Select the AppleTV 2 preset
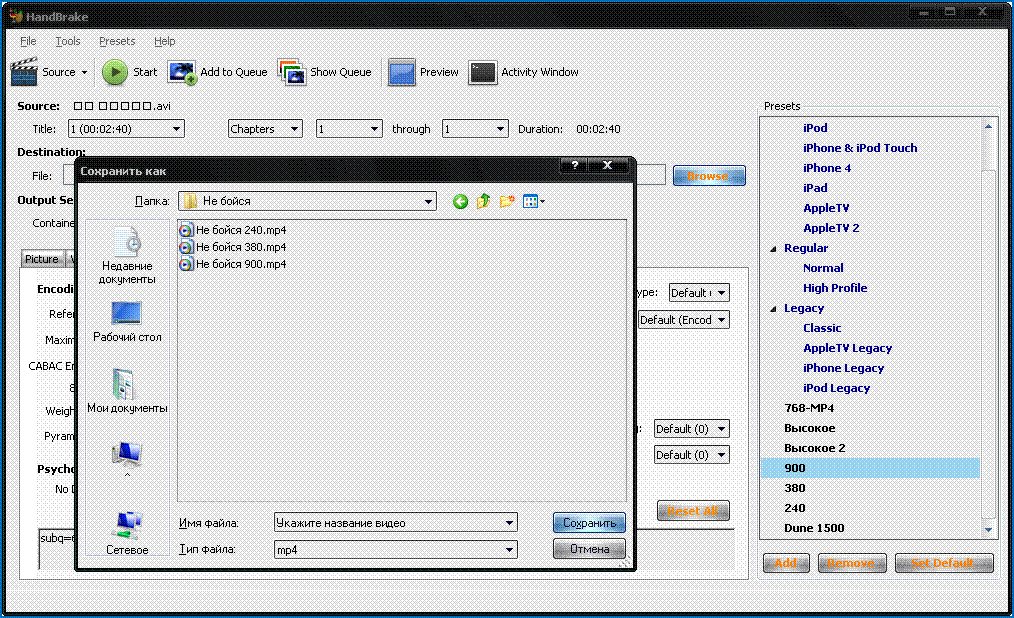 (x=831, y=228)
